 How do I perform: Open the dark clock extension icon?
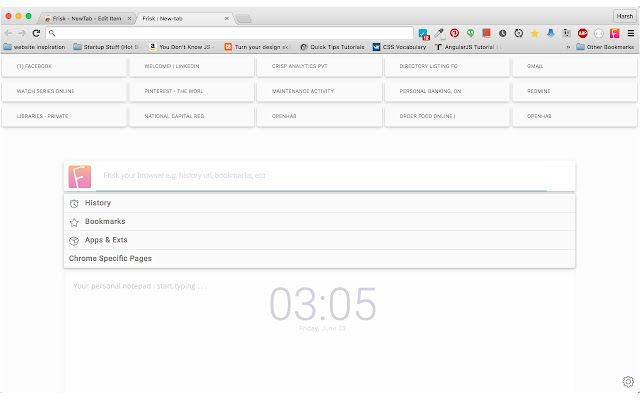pyautogui.click(x=502, y=33)
